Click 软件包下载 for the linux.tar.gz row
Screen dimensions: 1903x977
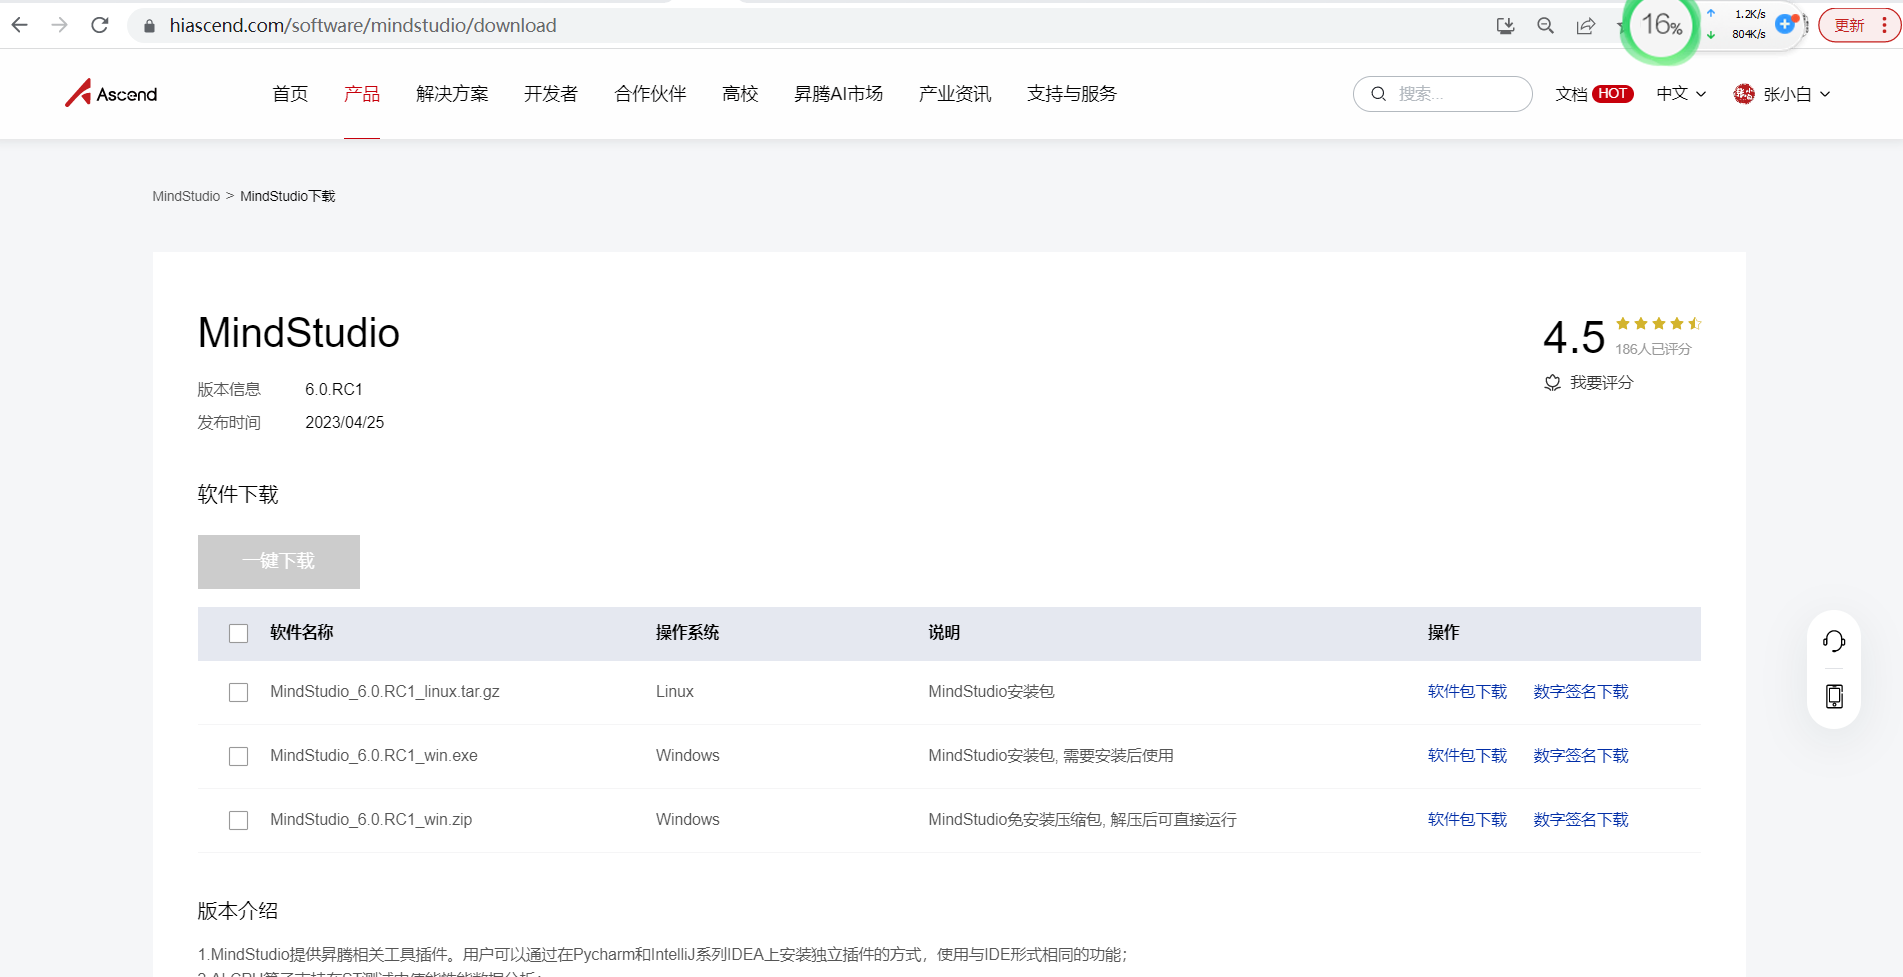point(1467,692)
